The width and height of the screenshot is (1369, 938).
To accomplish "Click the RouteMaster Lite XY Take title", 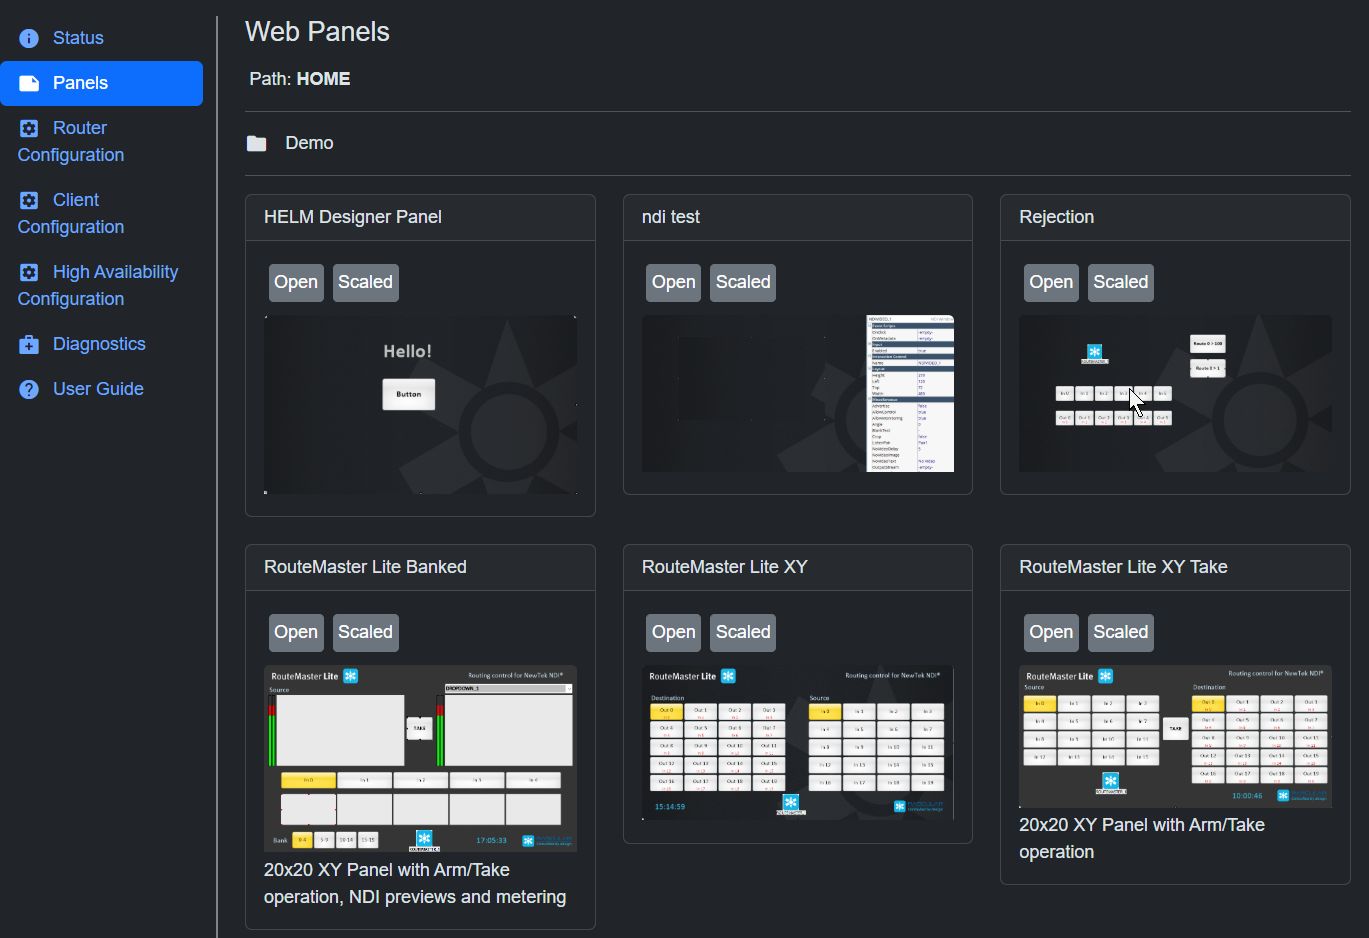I will (1123, 567).
